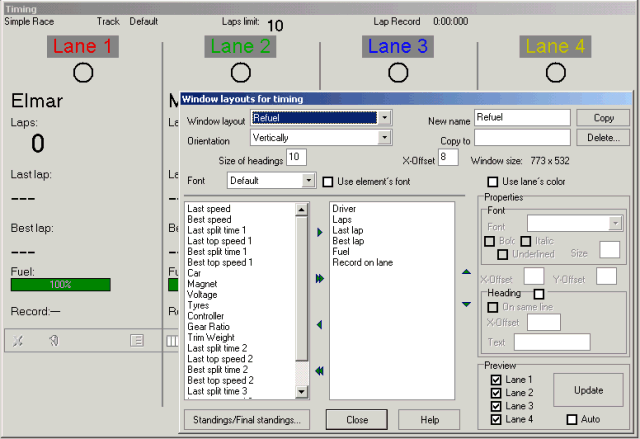Tick the Italic checkbox in Font properties
The width and height of the screenshot is (640, 439).
[526, 241]
